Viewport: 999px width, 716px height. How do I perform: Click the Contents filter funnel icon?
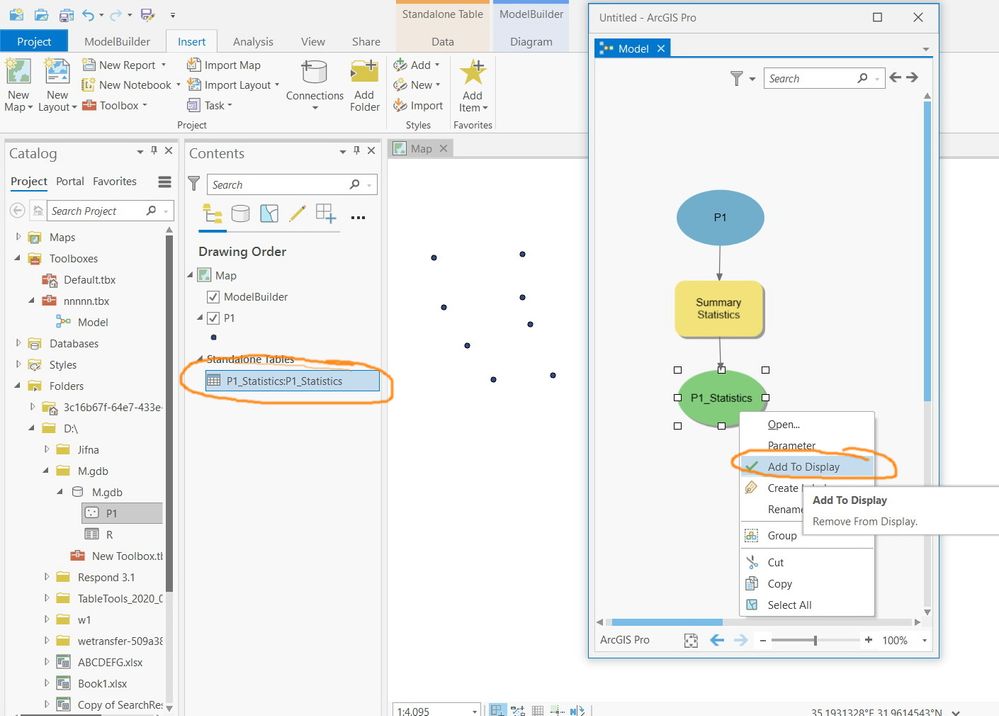(194, 183)
